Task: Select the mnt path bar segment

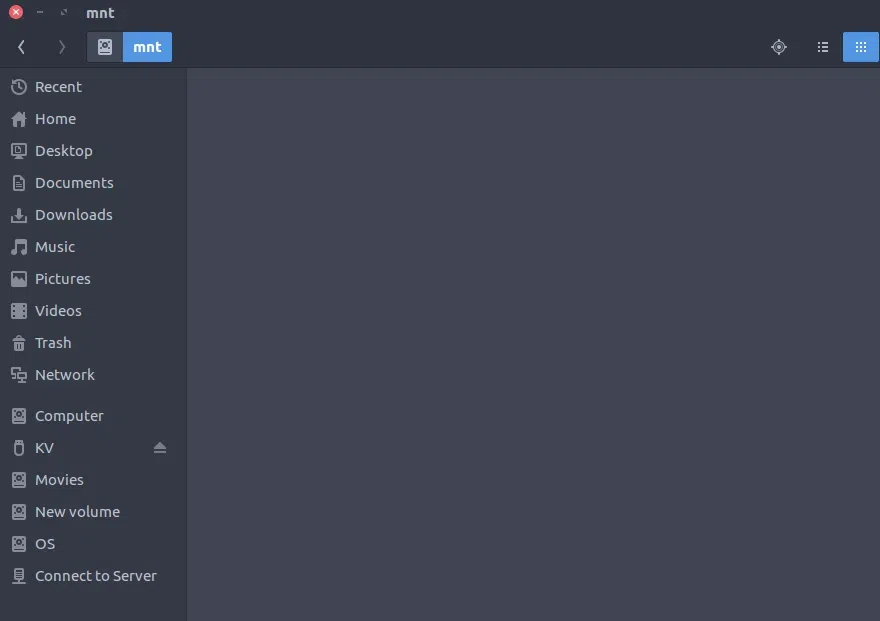Action: coord(147,47)
